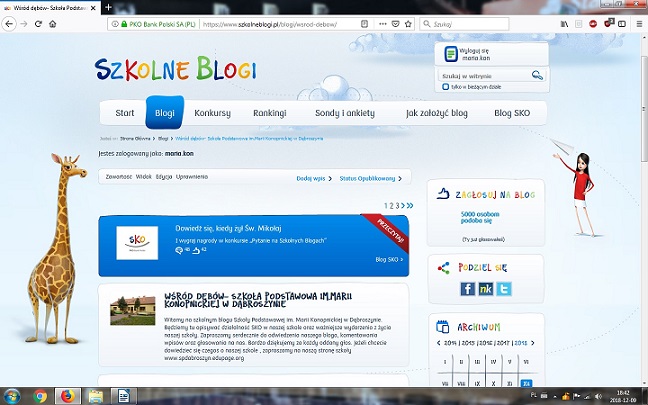Screen dimensions: 648x405
Task: Click the SKO logo thumbnail in banner
Action: point(137,243)
